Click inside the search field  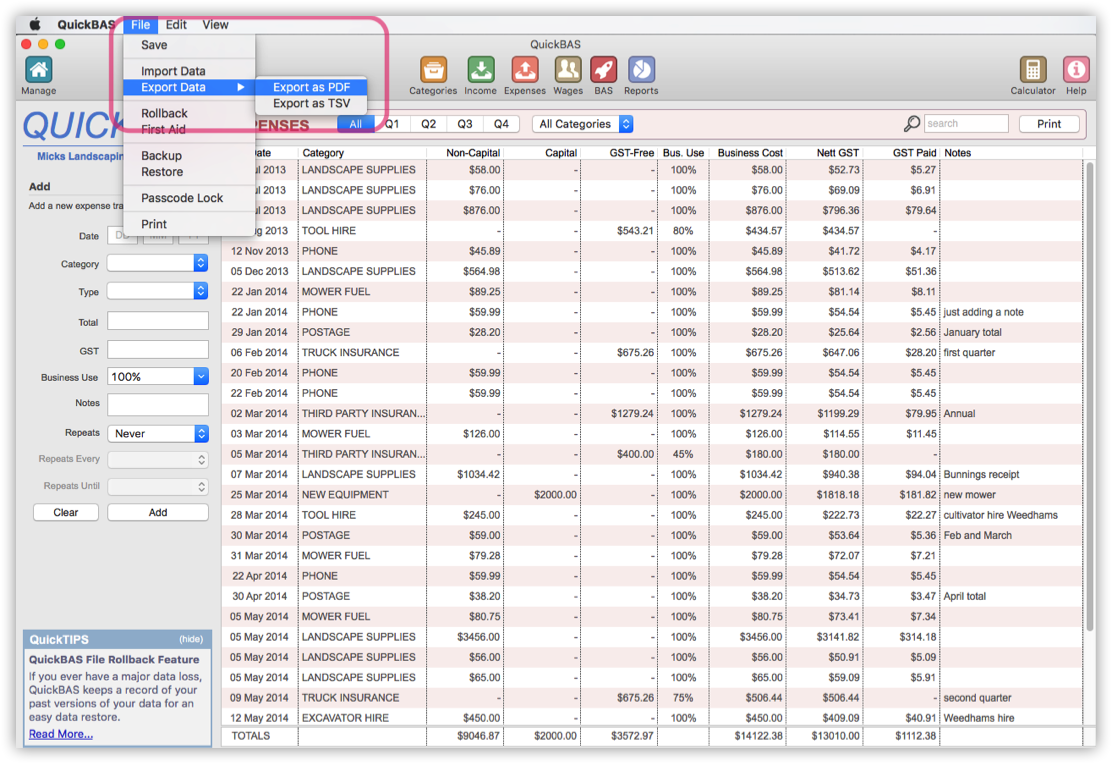(x=966, y=123)
